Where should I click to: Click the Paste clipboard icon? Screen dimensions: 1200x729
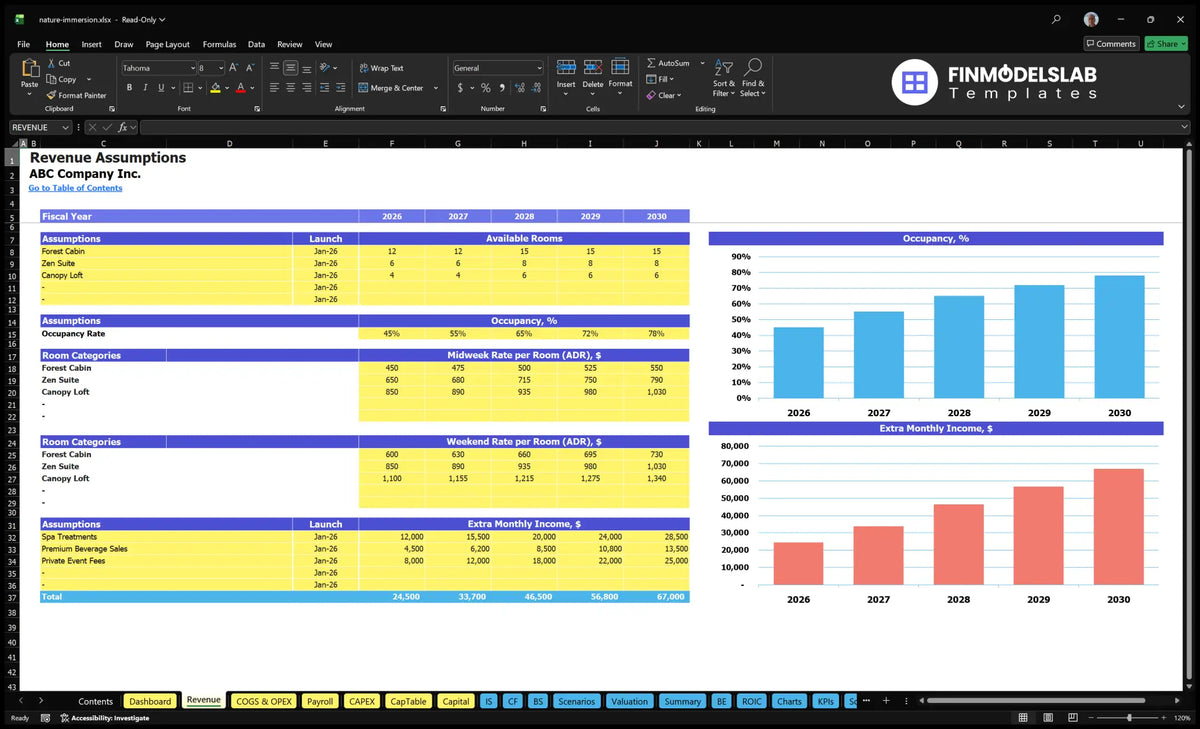(29, 69)
